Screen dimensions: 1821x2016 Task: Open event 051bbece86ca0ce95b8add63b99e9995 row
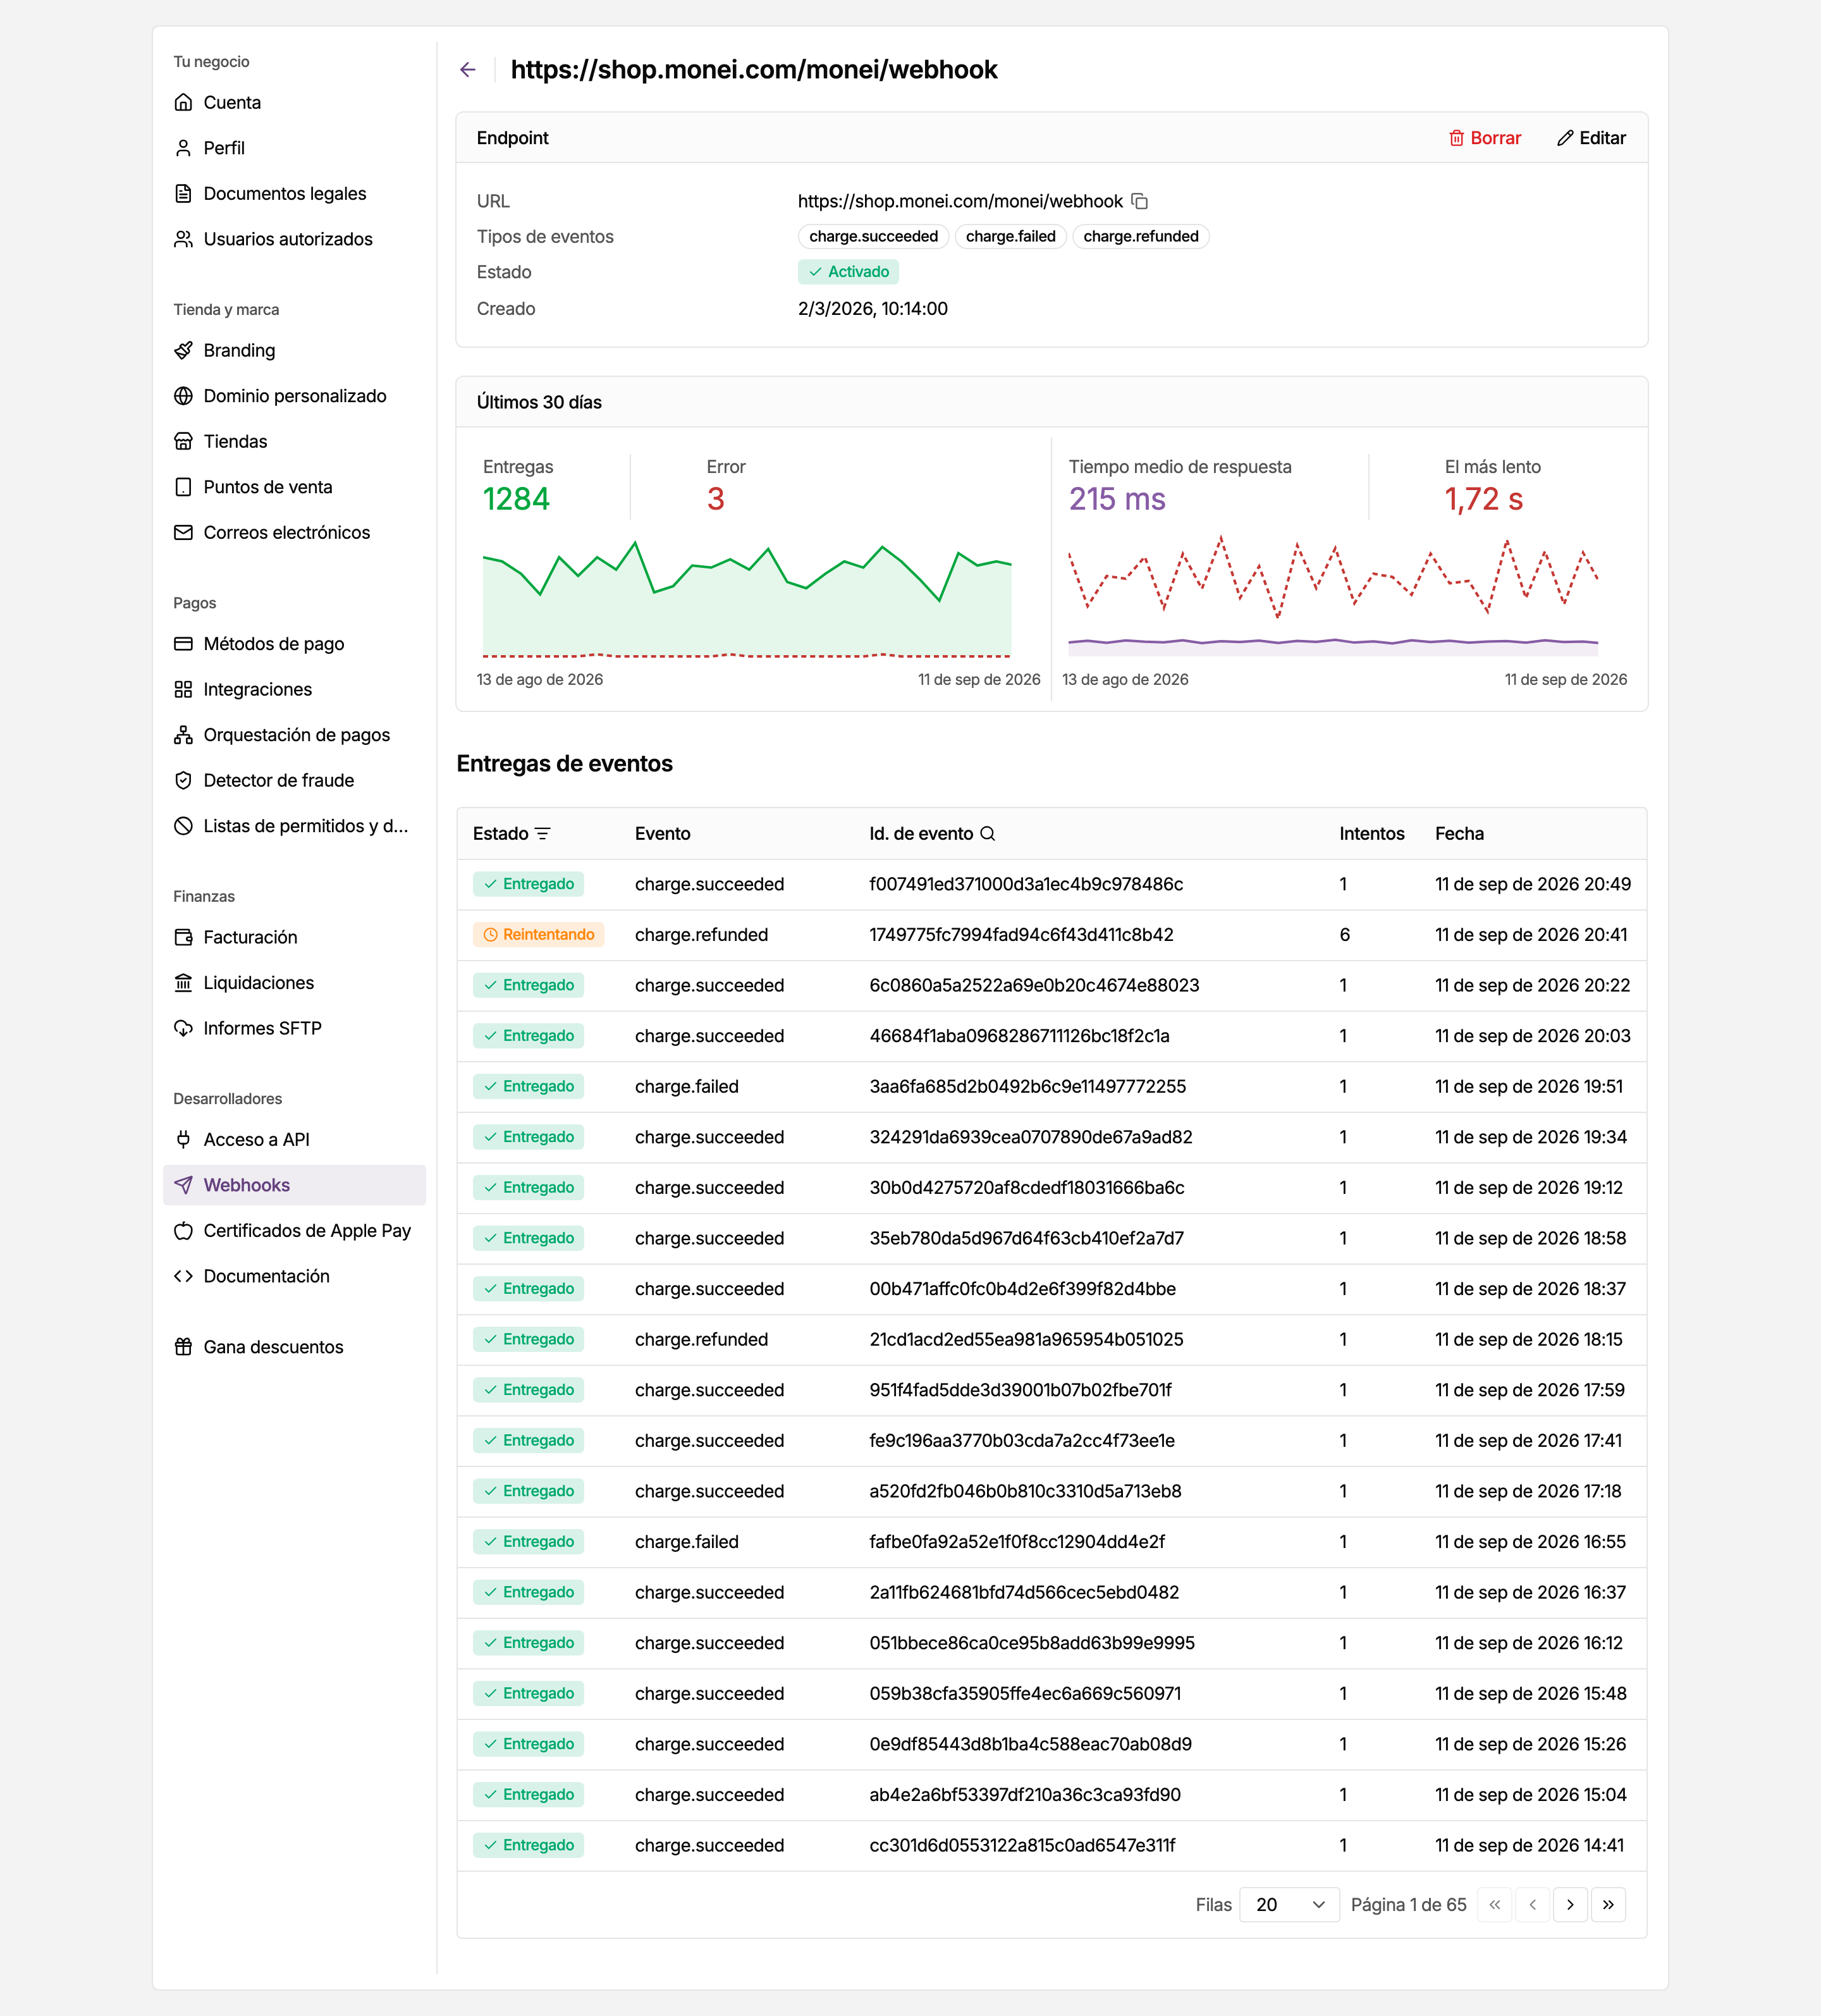1051,1643
